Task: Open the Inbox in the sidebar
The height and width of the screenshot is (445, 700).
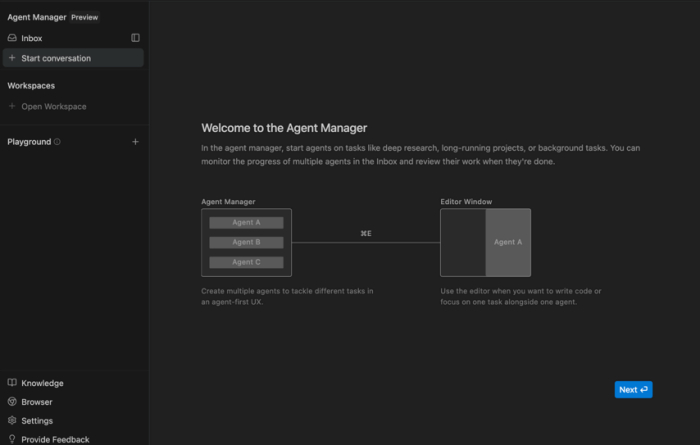Action: pos(31,38)
